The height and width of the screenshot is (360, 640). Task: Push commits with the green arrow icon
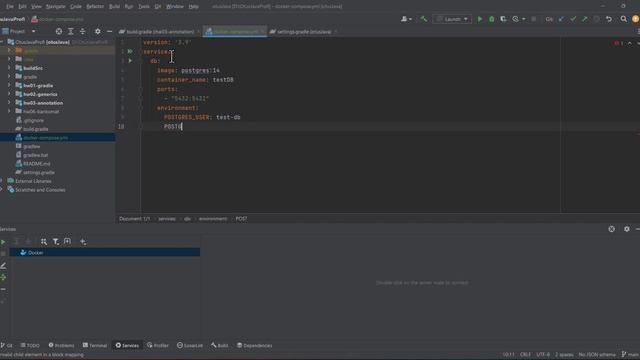[x=584, y=19]
